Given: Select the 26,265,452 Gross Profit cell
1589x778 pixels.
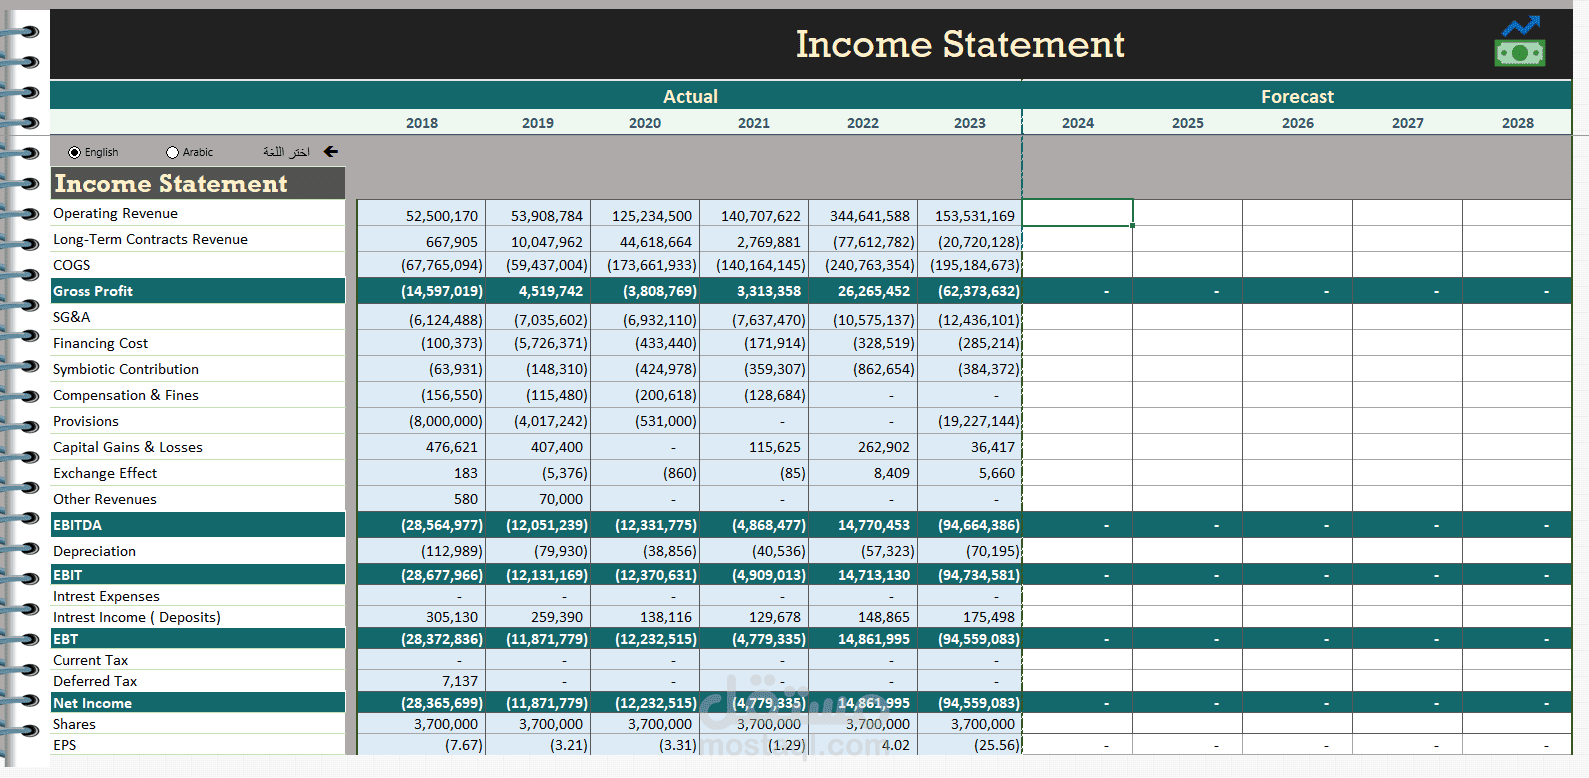Looking at the screenshot, I should (x=863, y=291).
